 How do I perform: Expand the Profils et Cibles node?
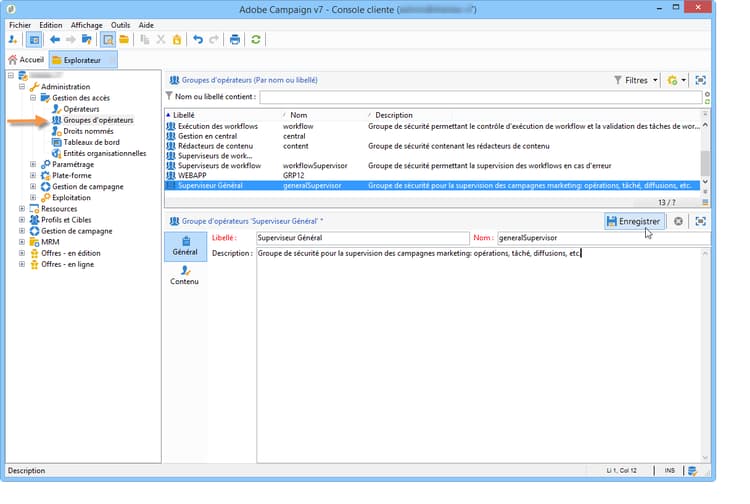pos(22,220)
